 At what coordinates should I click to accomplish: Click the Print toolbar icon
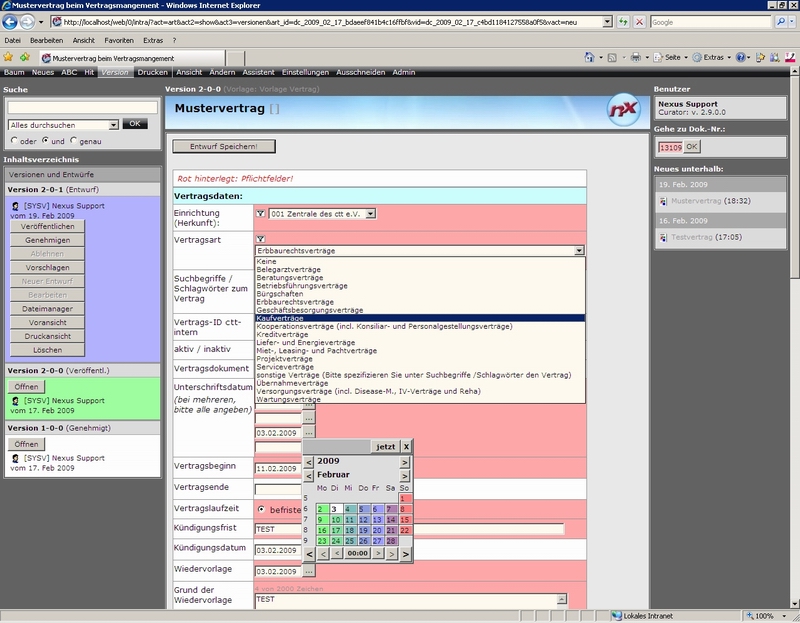coord(635,58)
